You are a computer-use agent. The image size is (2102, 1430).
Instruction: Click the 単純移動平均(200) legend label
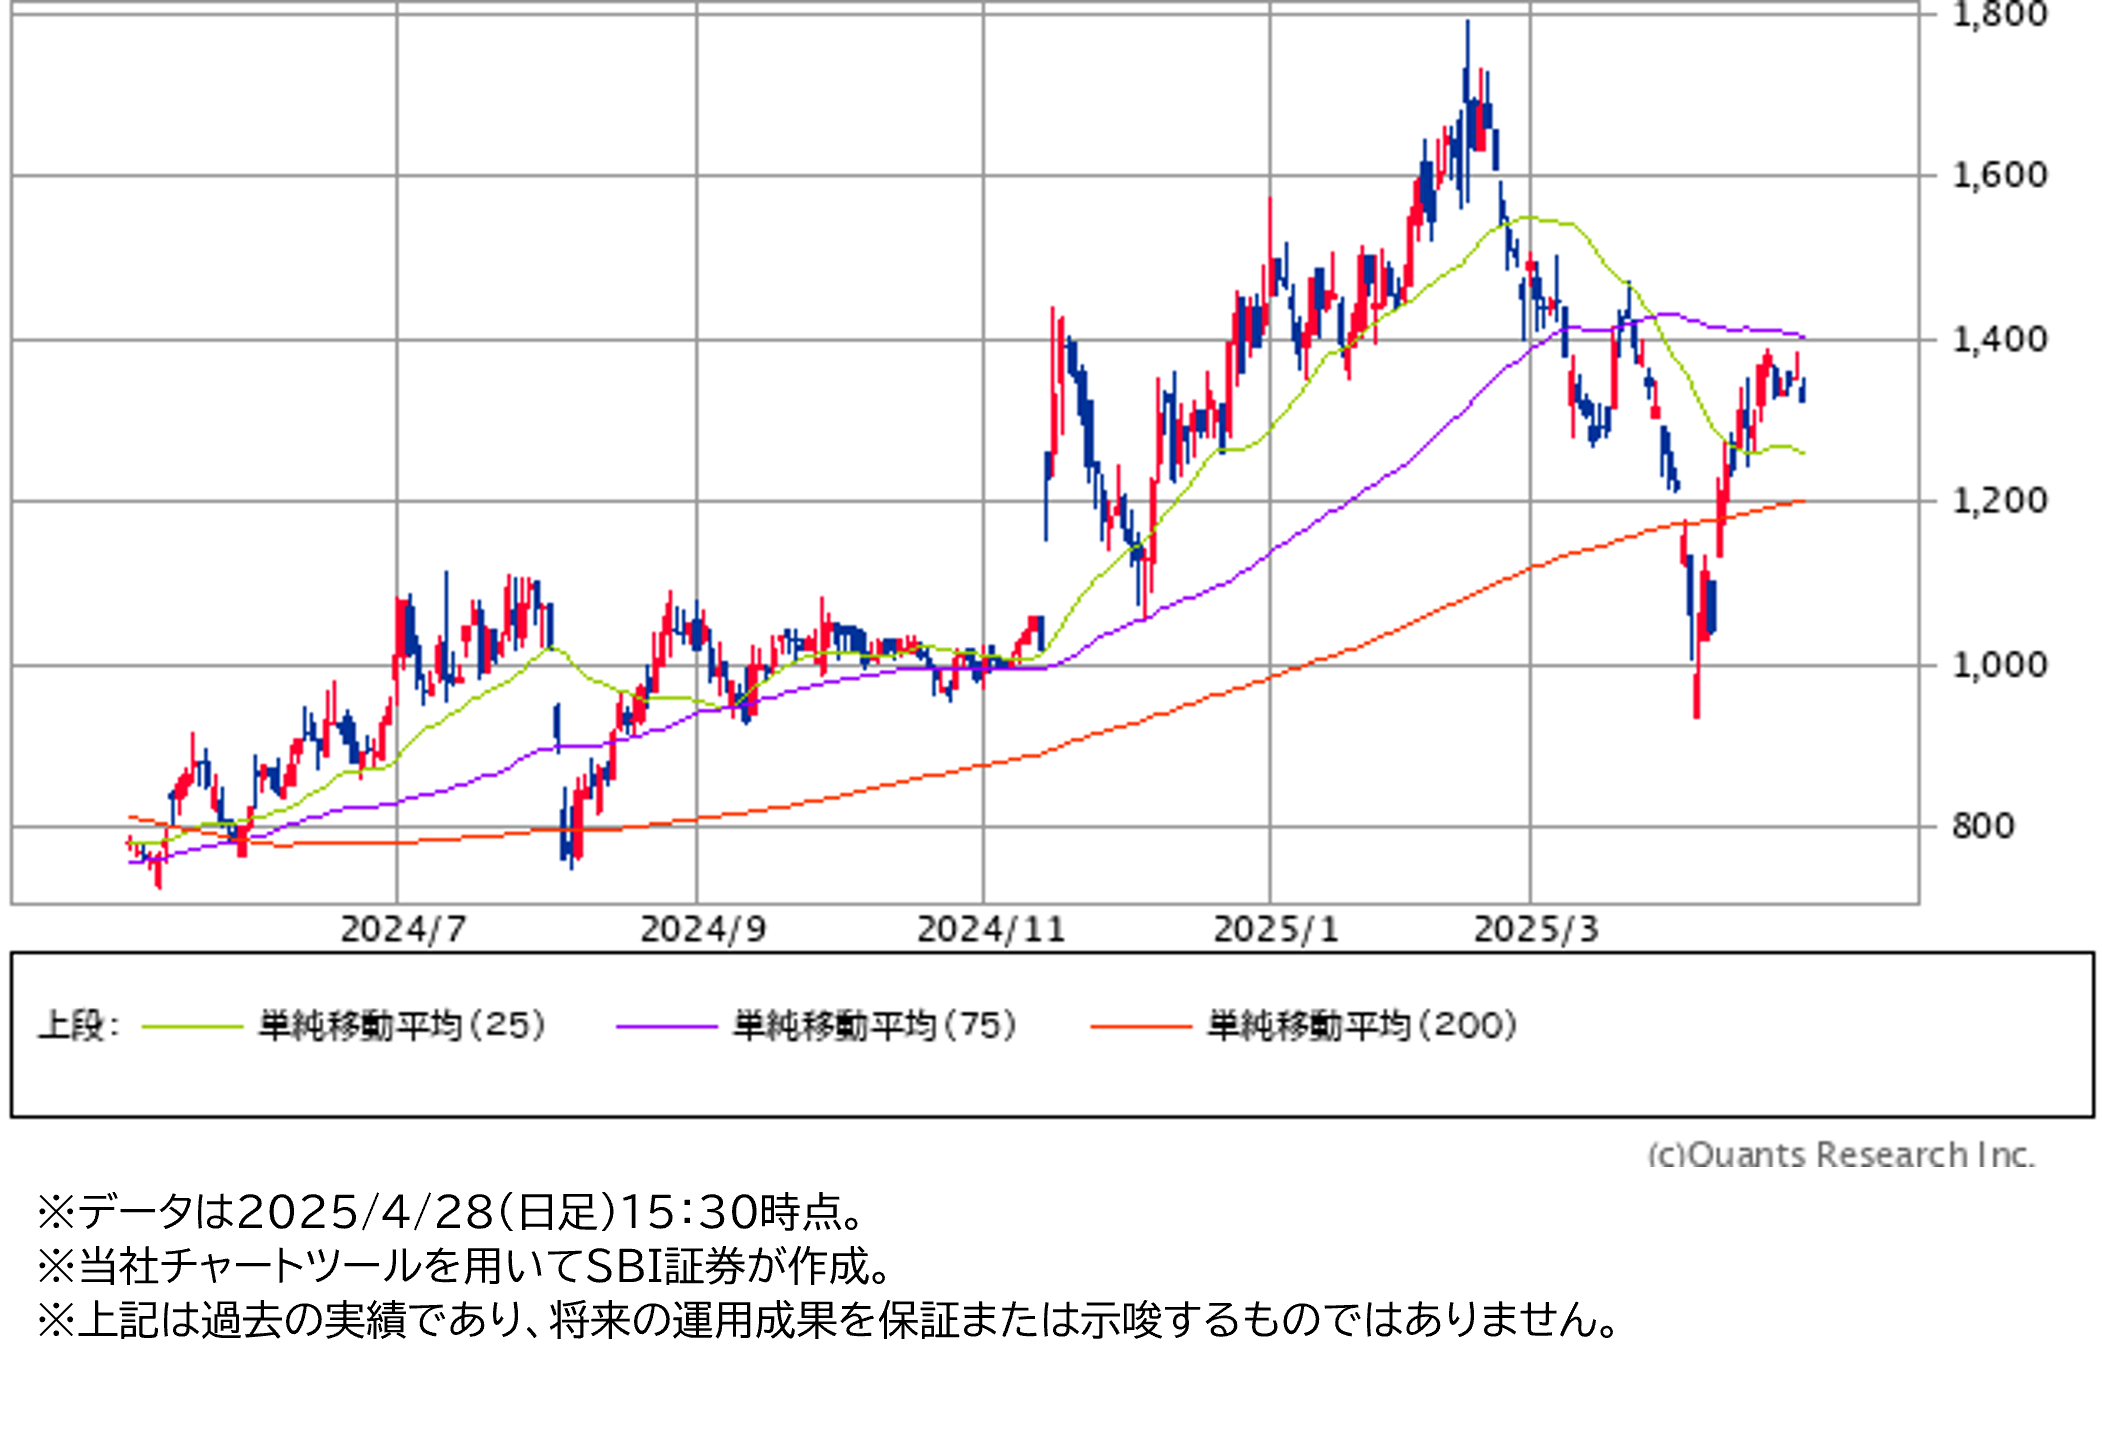tap(1362, 1026)
